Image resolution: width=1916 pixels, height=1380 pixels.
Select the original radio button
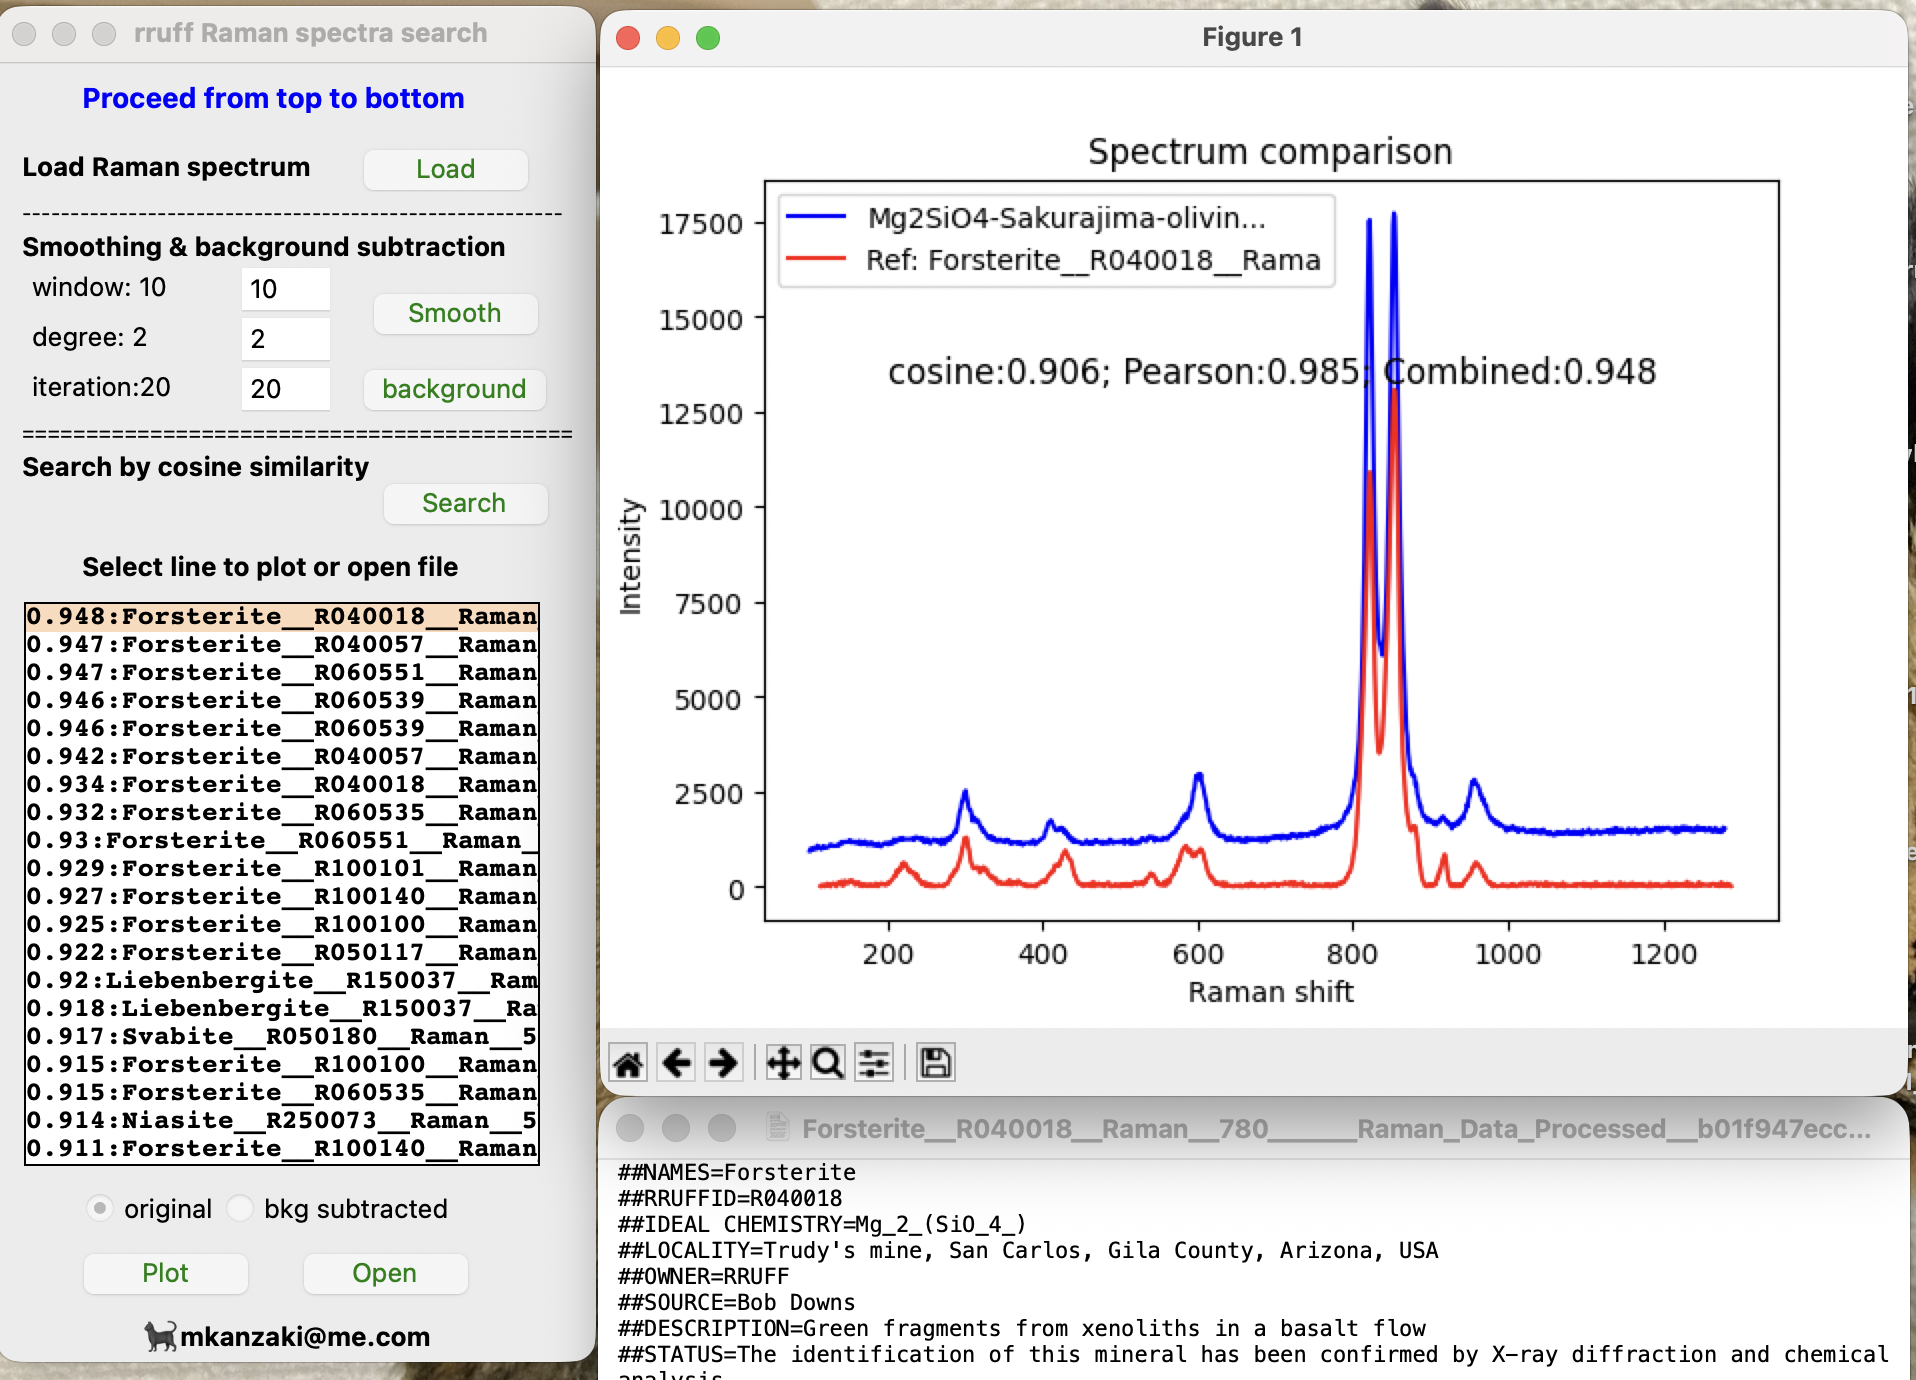click(x=100, y=1208)
